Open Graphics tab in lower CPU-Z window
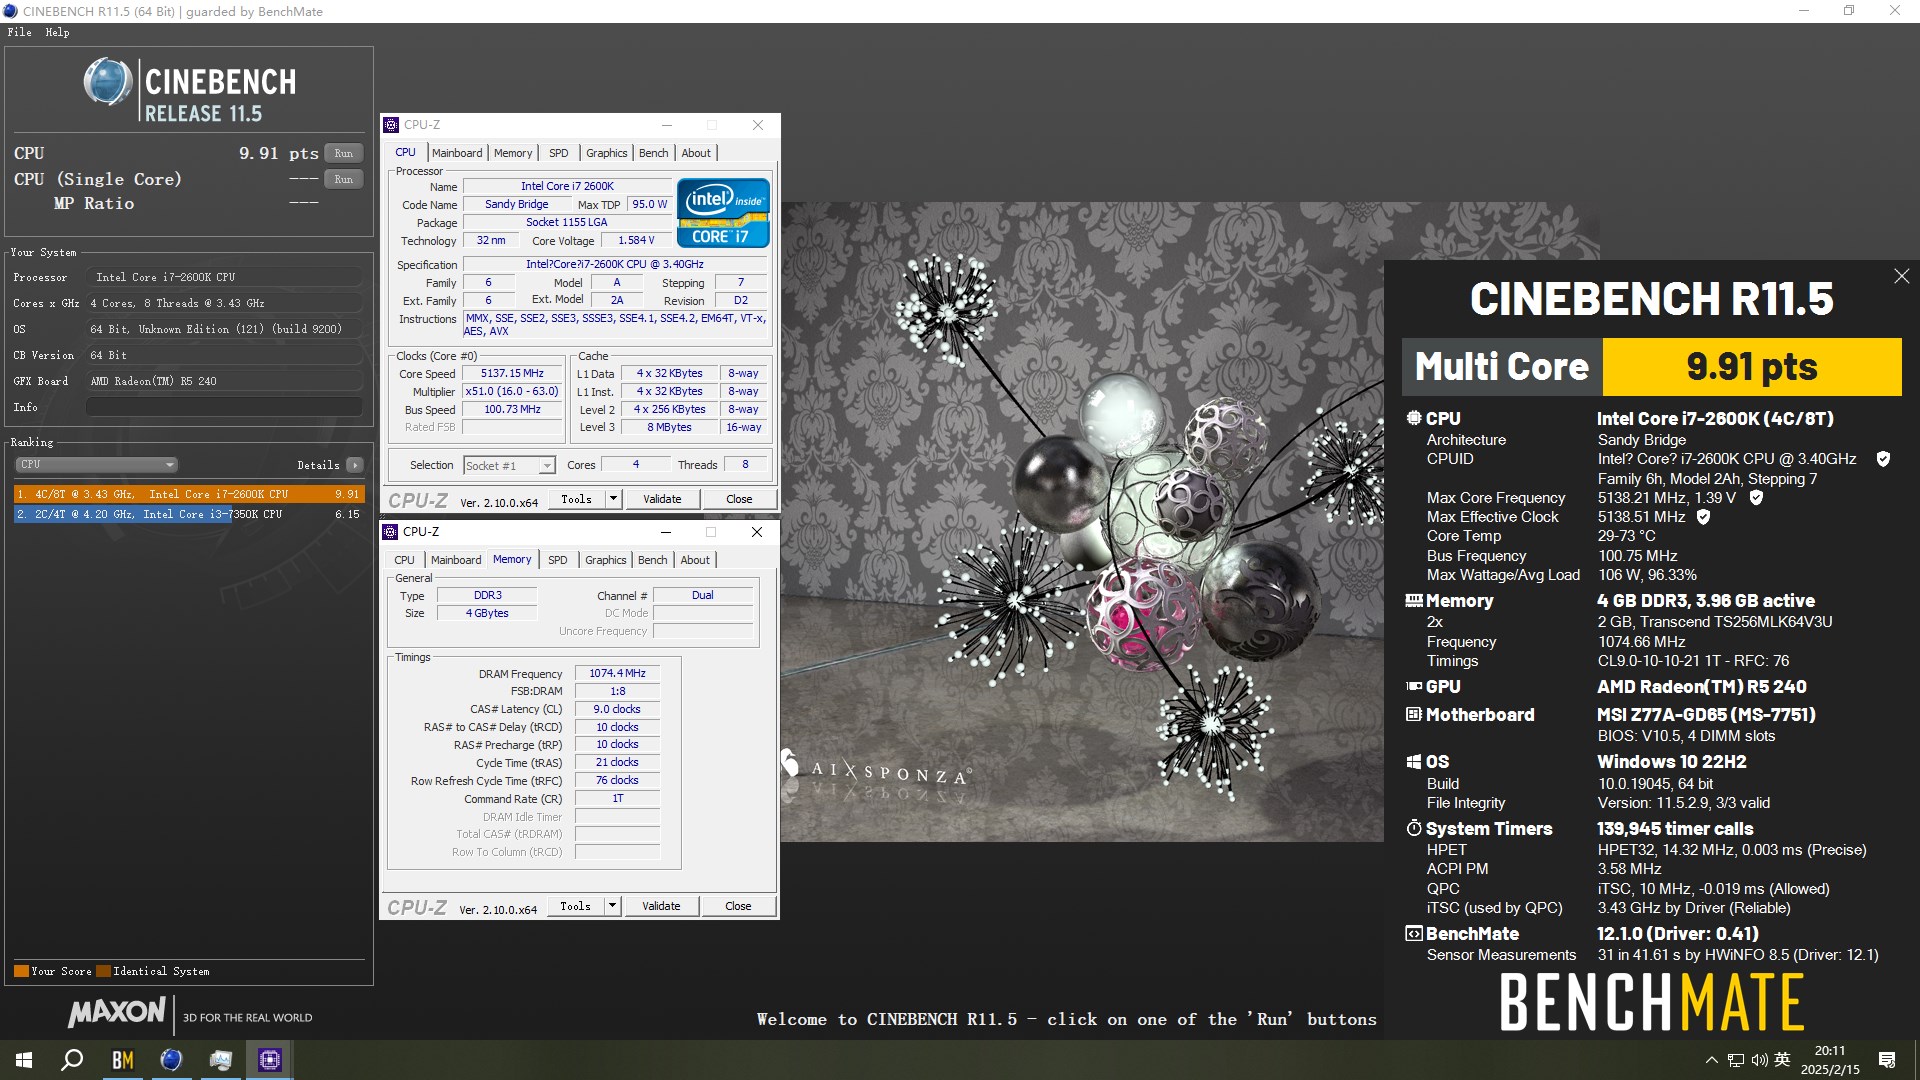This screenshot has height=1080, width=1920. tap(606, 560)
